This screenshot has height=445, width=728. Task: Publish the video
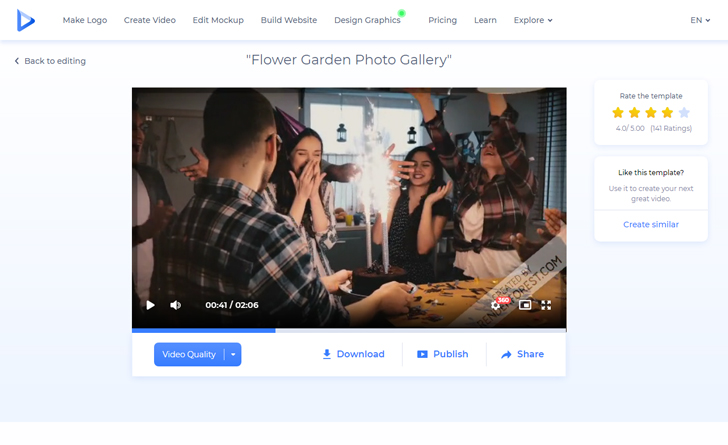coord(442,354)
